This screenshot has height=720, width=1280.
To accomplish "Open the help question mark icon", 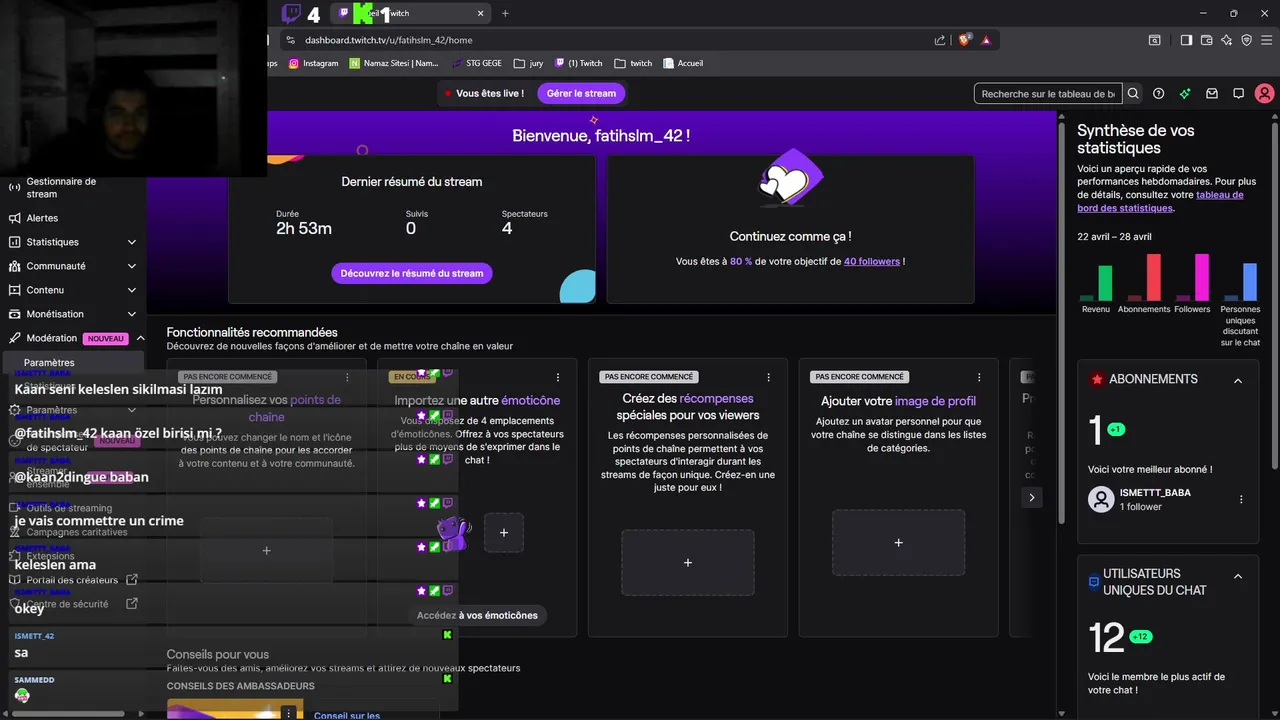I will click(1159, 93).
